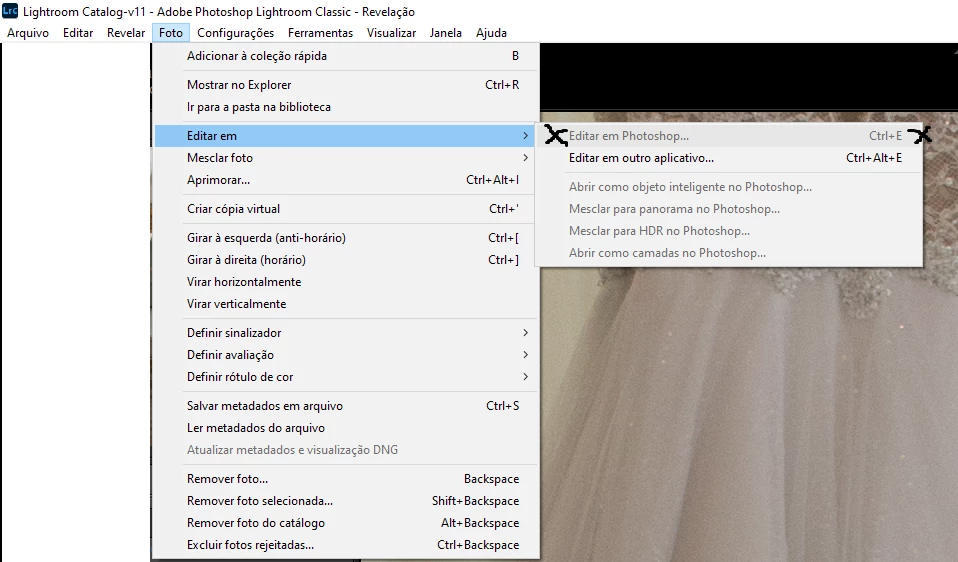Open the Ferramentas menu
The height and width of the screenshot is (562, 958).
320,33
